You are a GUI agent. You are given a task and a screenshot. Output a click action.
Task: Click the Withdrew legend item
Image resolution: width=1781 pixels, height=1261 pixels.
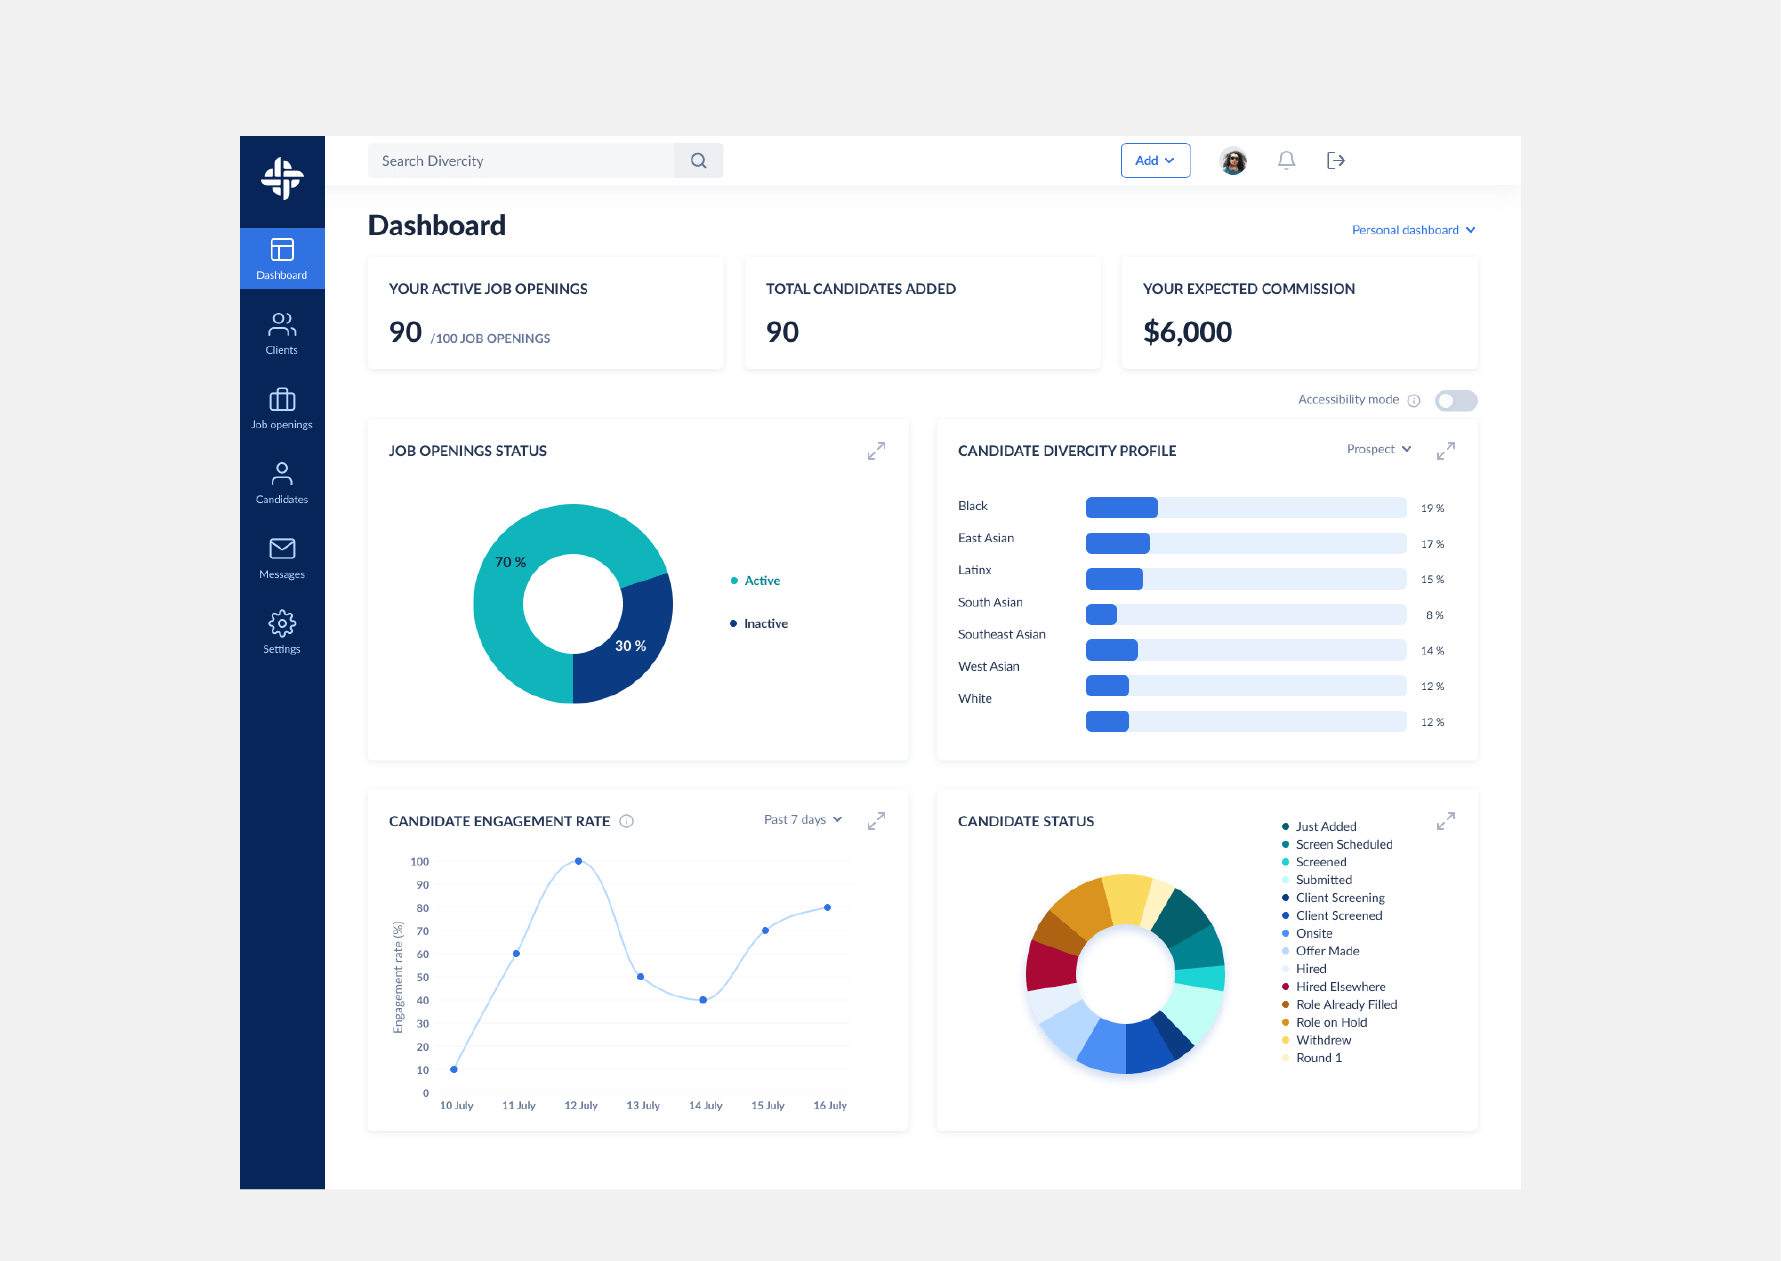point(1316,1041)
